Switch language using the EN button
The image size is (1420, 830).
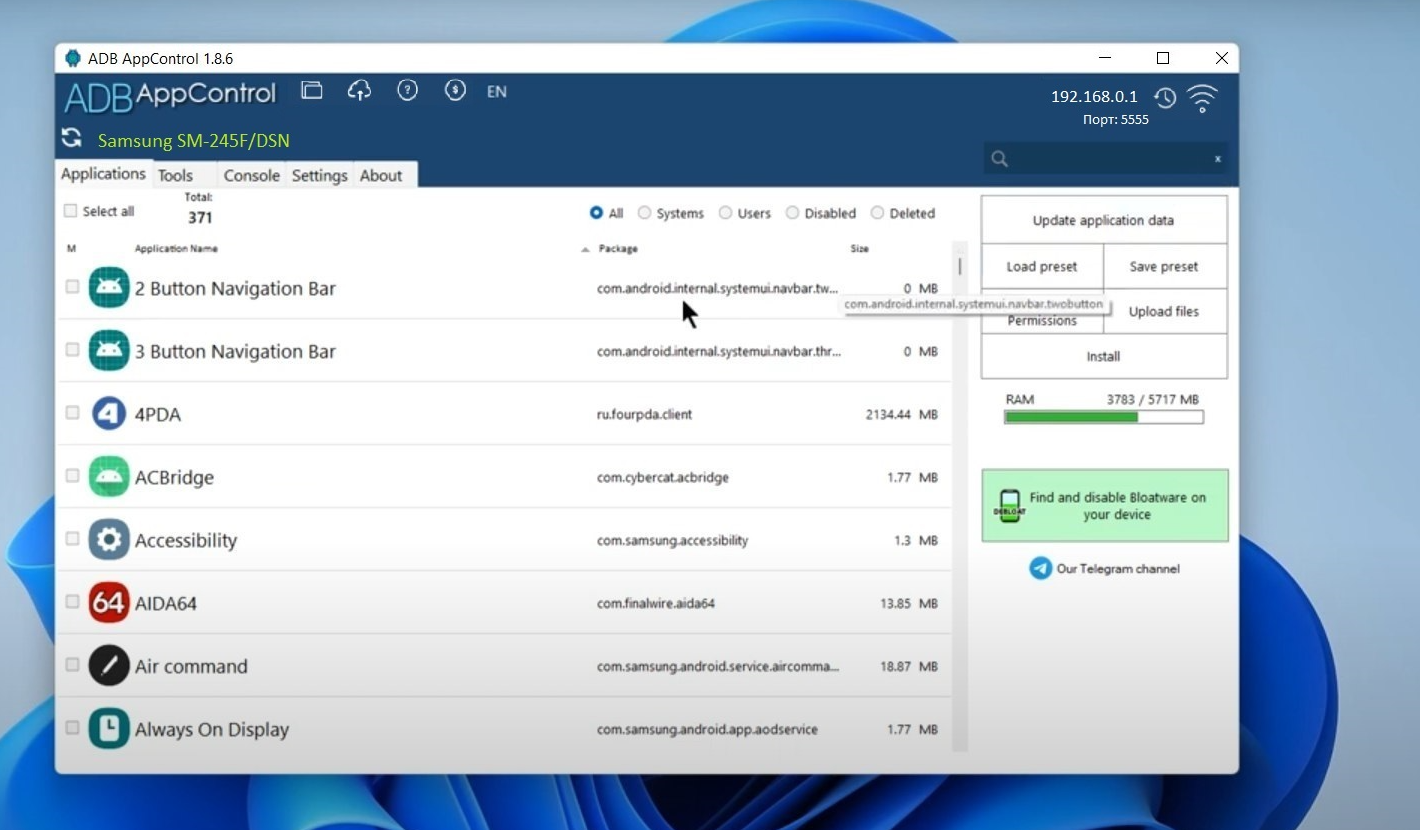tap(497, 92)
